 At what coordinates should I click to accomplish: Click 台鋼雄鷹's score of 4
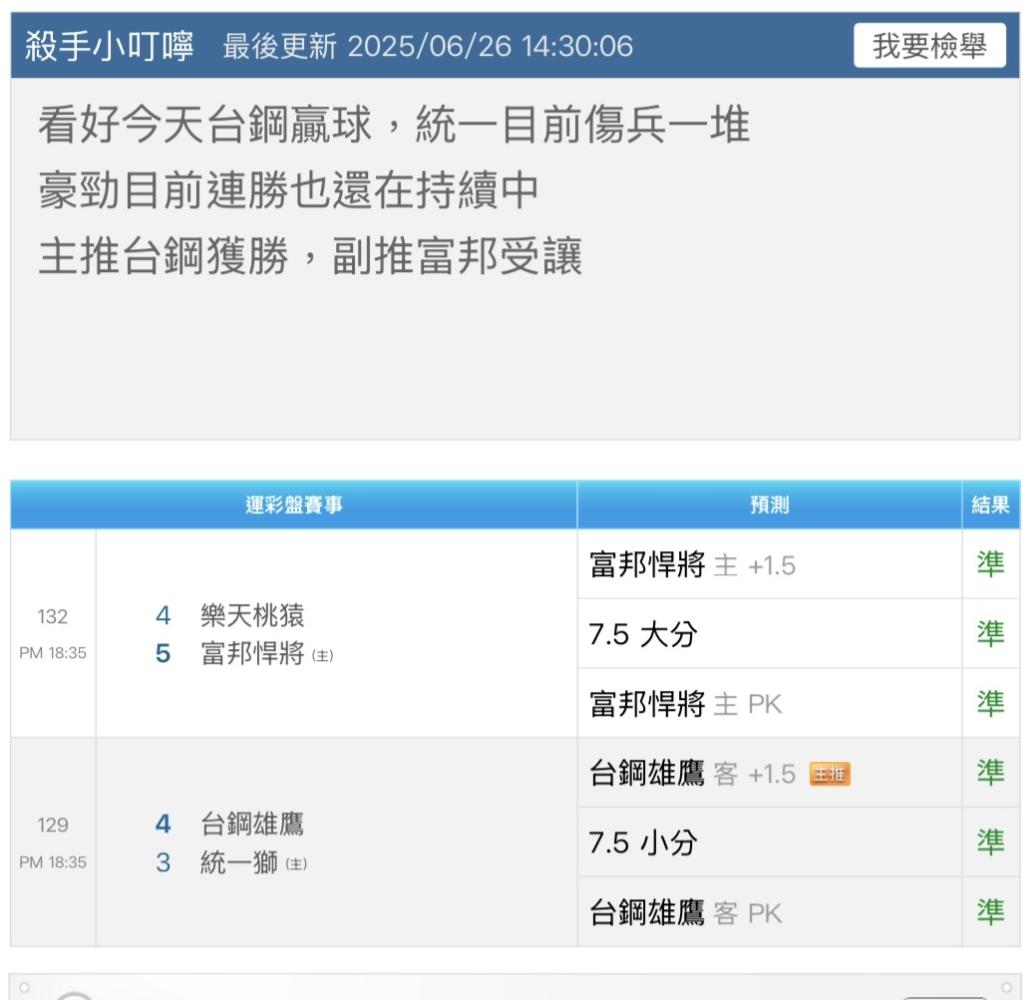point(163,824)
